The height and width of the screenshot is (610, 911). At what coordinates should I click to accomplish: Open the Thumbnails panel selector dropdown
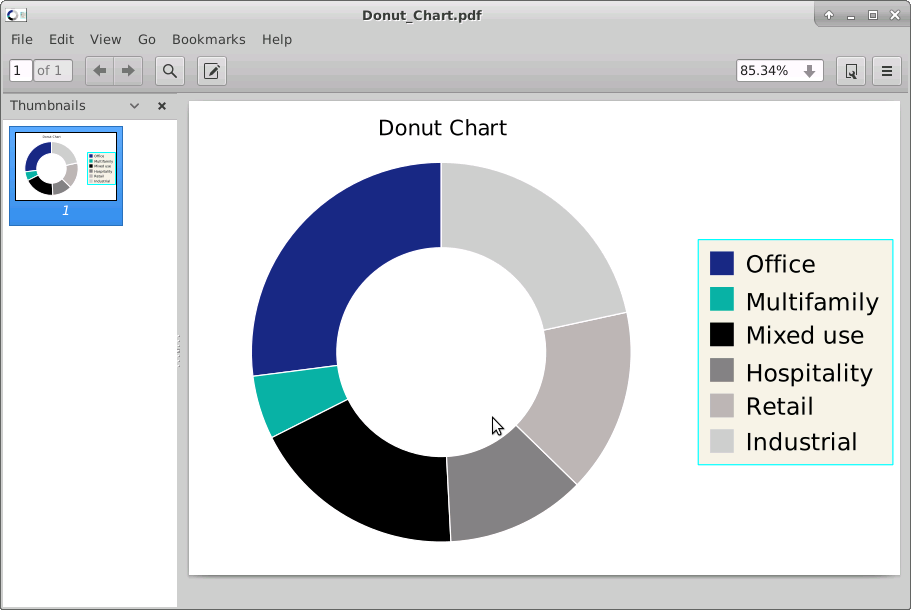coord(134,105)
